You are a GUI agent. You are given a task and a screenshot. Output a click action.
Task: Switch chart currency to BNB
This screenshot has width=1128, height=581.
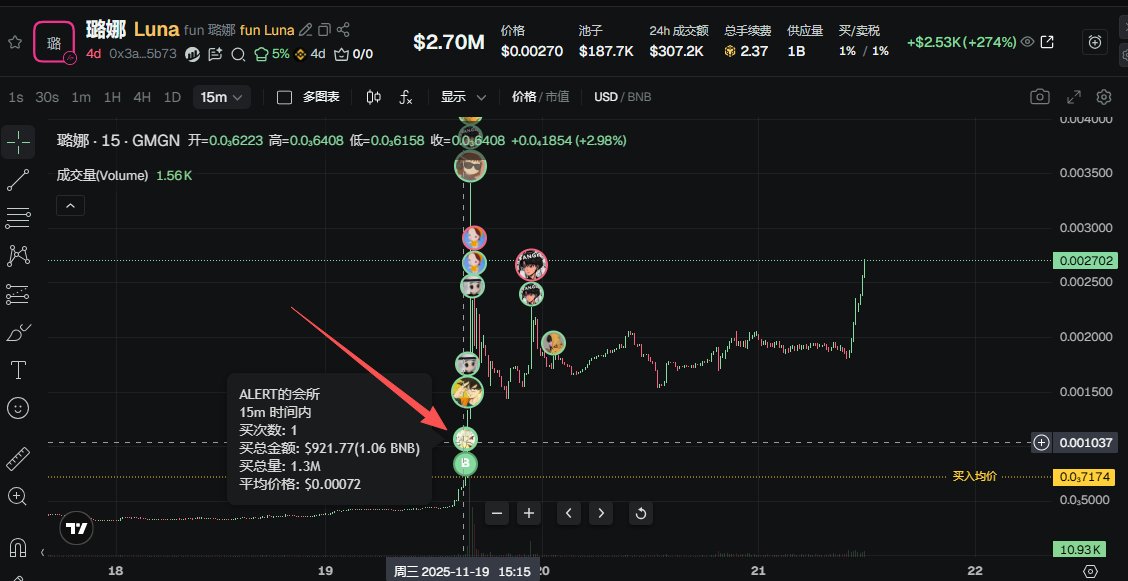(640, 96)
